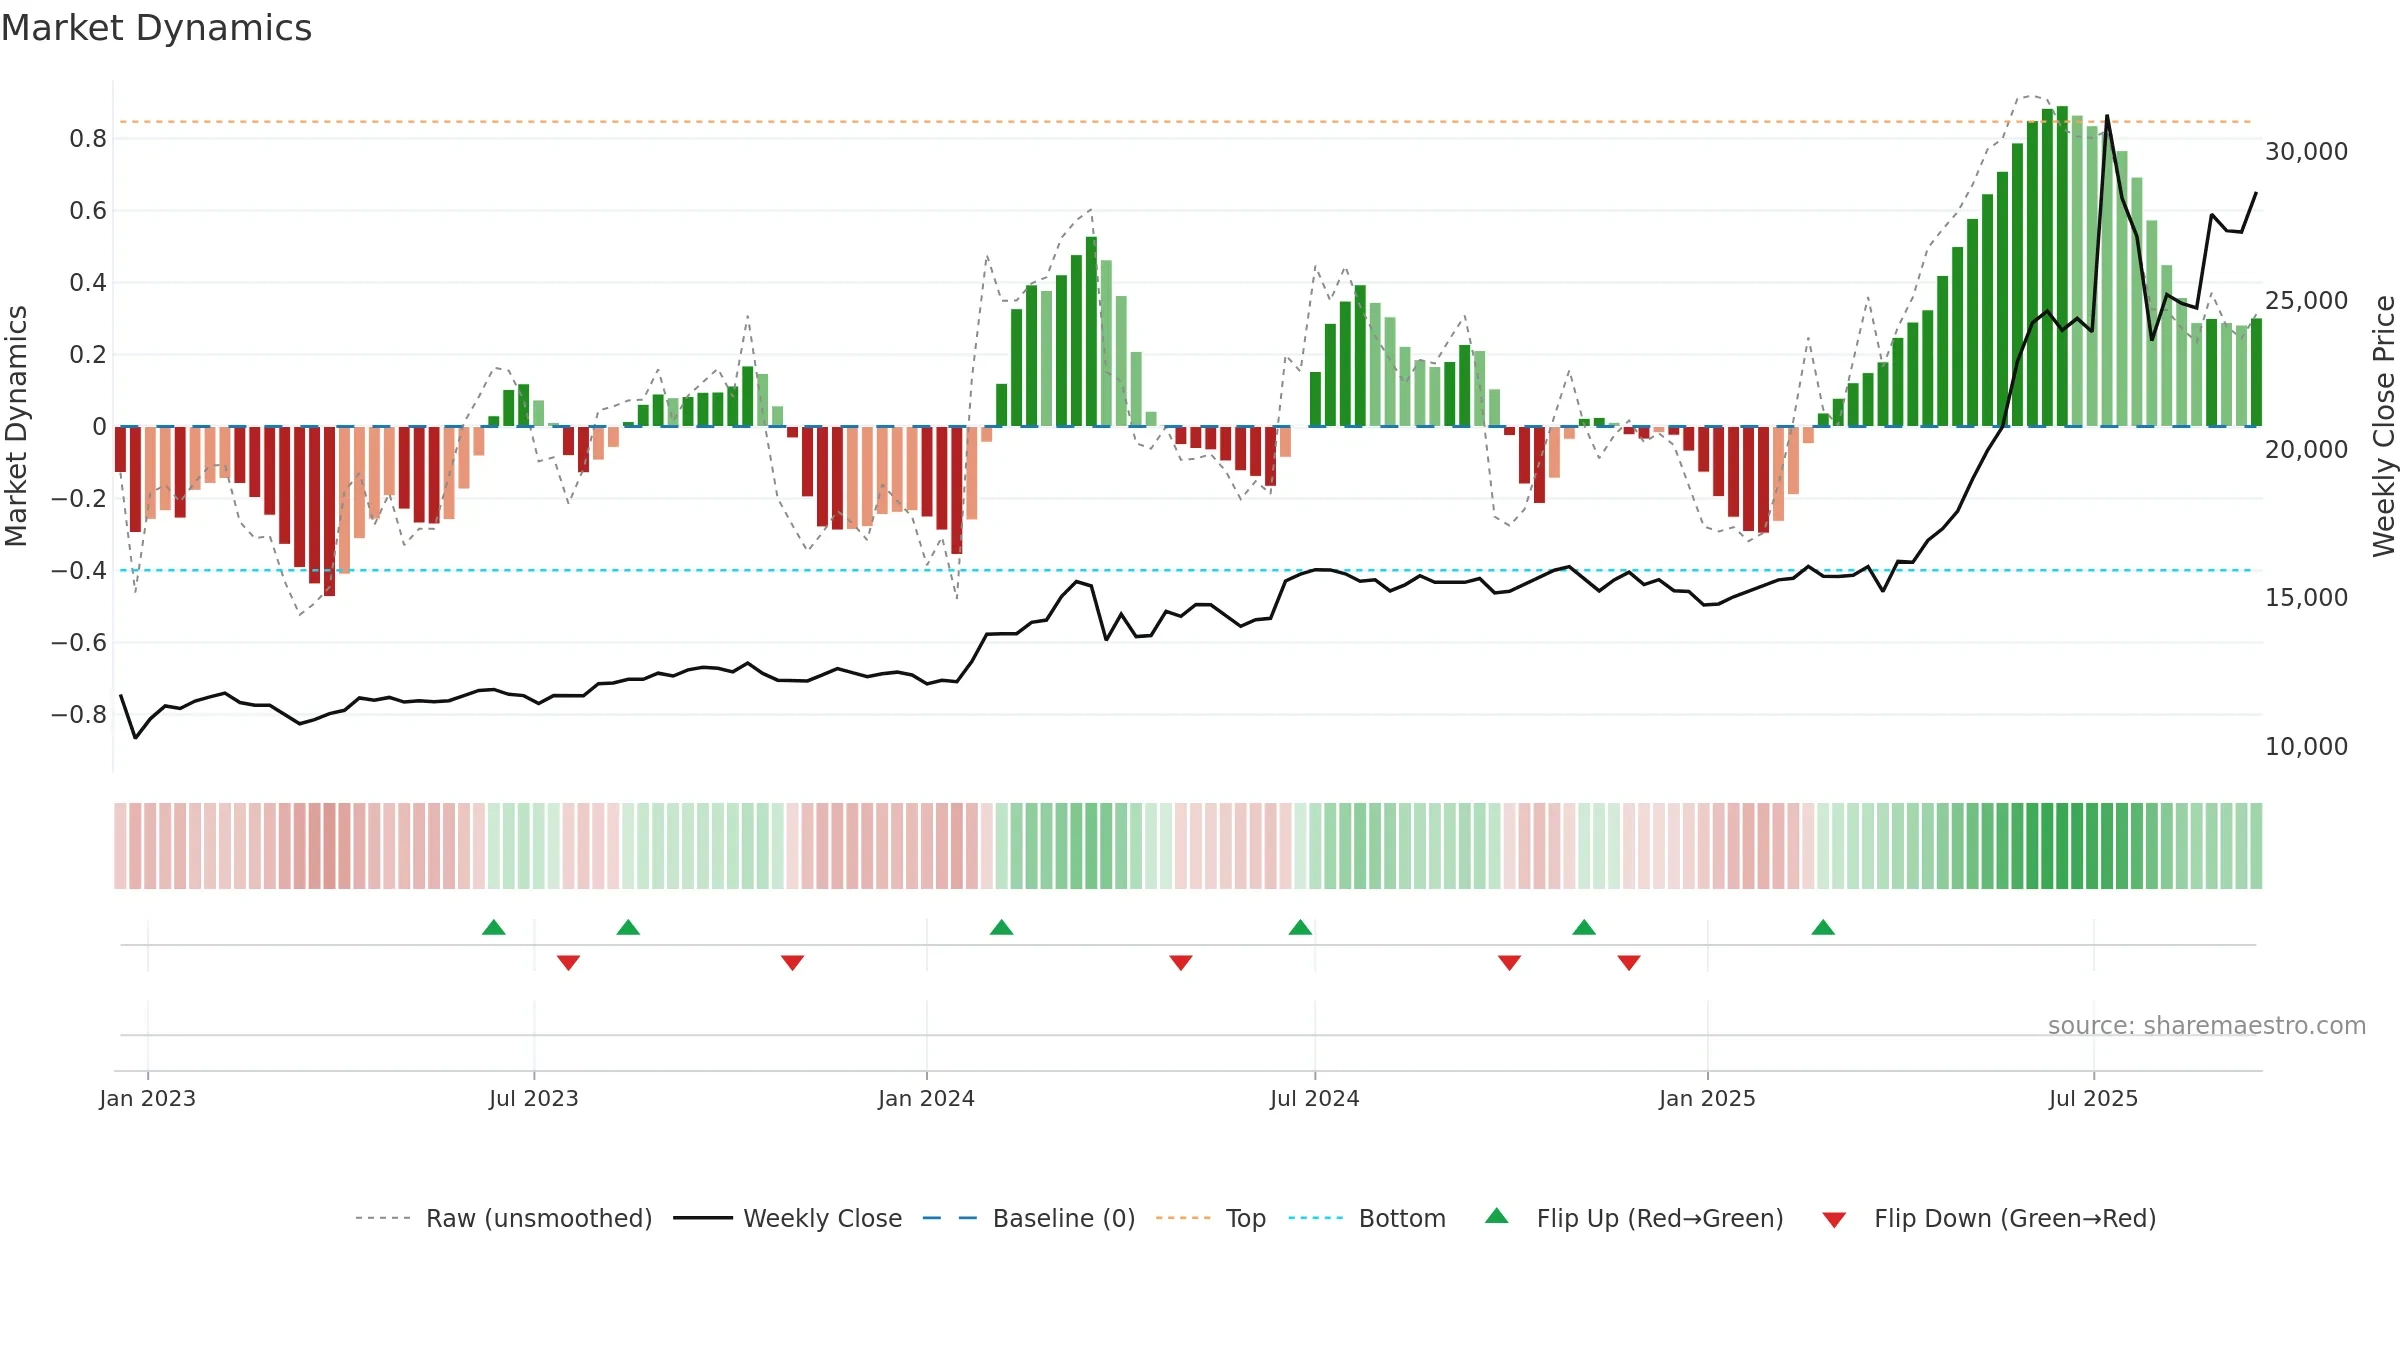Click the red flip-down triangle after Jul 2023

click(569, 962)
